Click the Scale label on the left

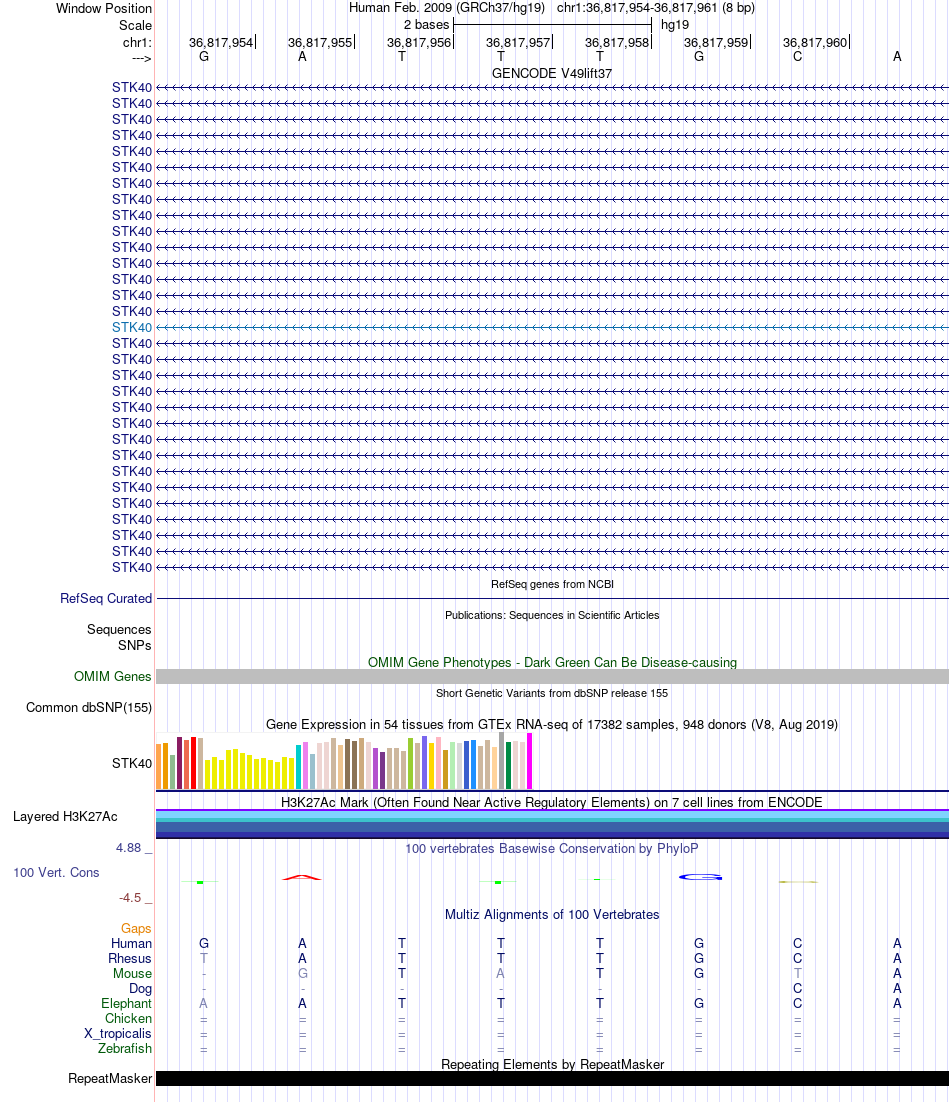[135, 25]
